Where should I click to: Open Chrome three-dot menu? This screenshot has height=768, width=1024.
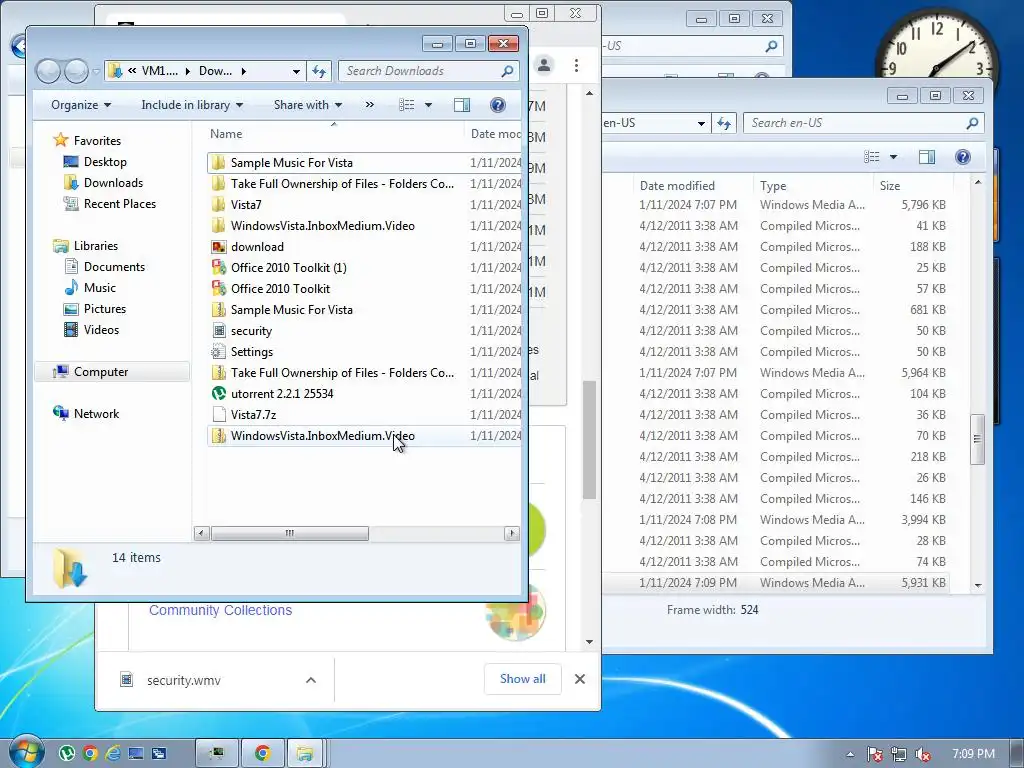point(576,65)
